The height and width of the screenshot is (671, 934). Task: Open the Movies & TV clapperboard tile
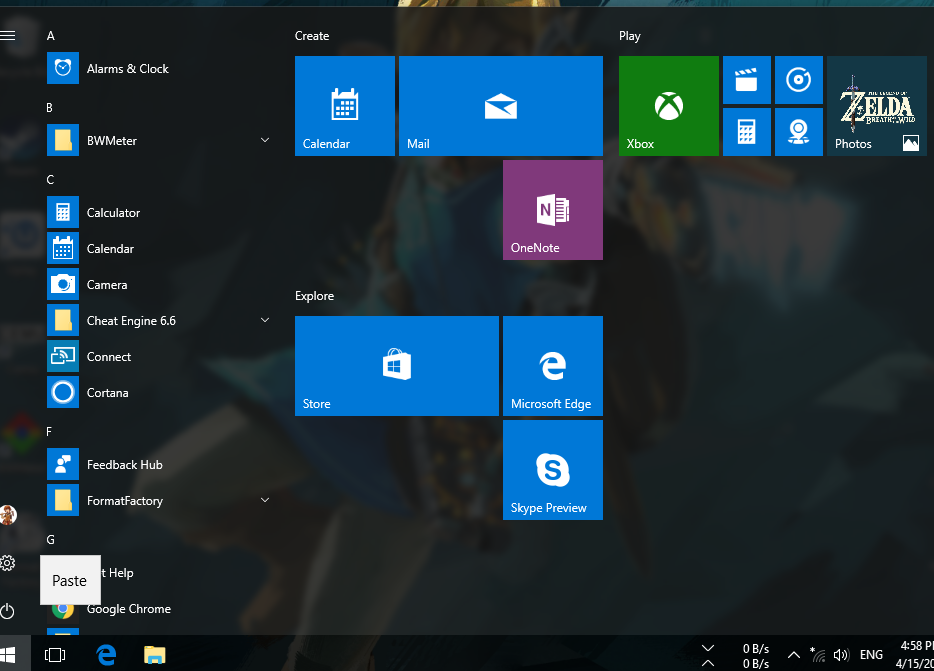747,80
